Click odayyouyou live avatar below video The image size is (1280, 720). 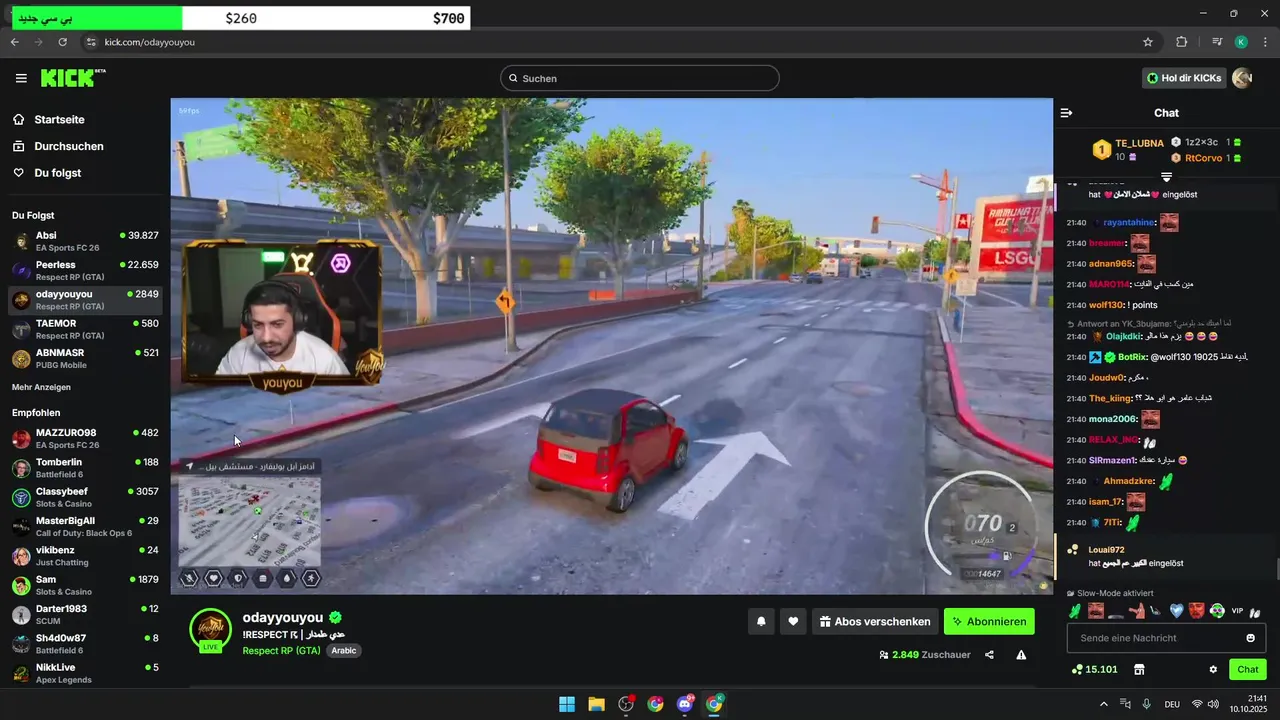[210, 629]
